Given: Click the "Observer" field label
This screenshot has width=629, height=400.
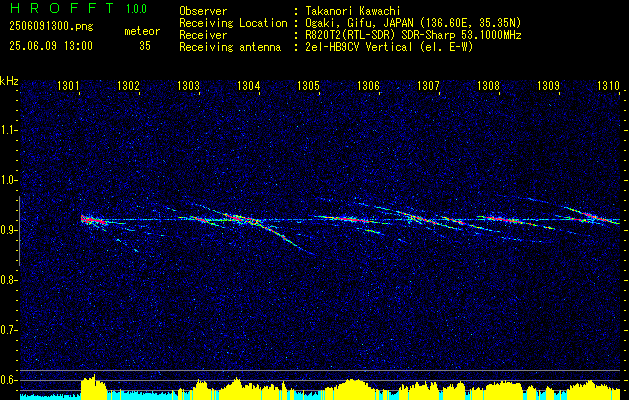Looking at the screenshot, I should coord(203,11).
